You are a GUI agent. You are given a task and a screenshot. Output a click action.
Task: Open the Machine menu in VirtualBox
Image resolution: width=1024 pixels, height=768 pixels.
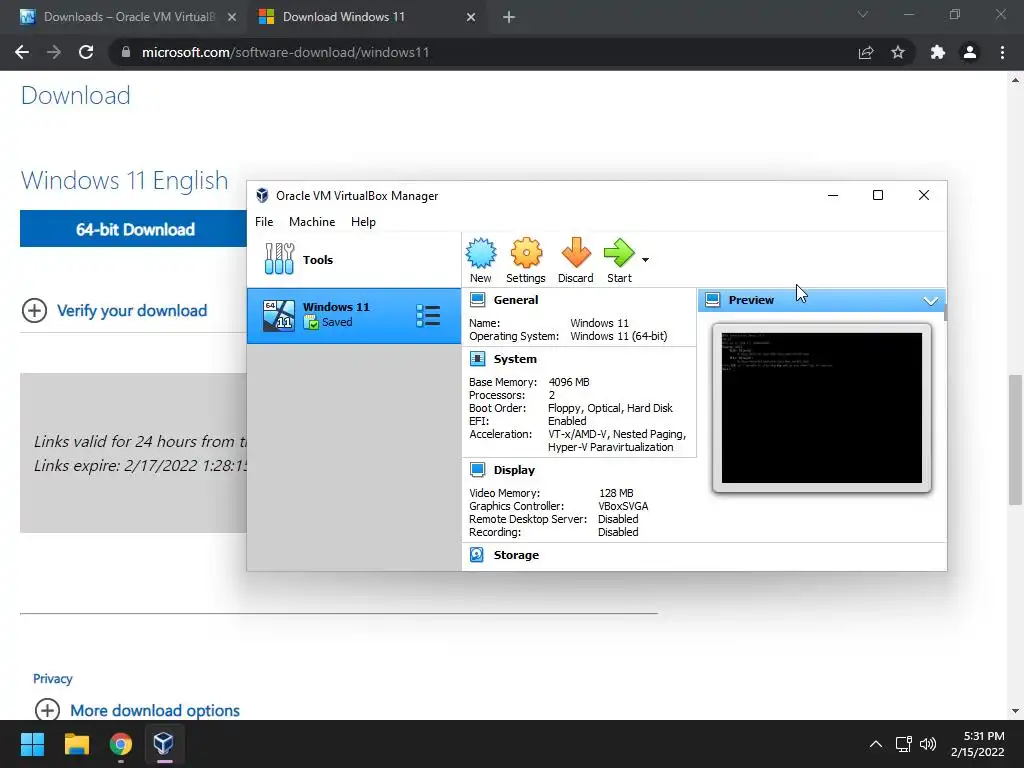tap(312, 221)
